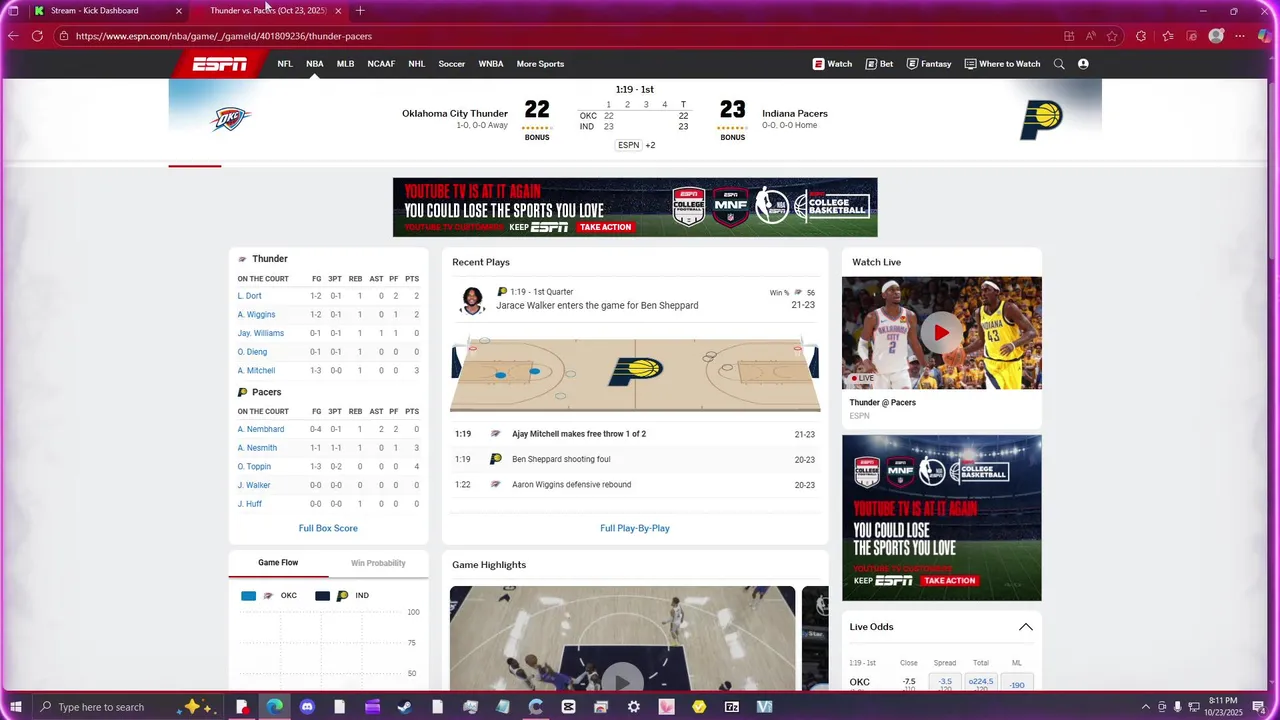View site information lock icon in address bar
Screen dimensions: 1280x720
(64, 36)
